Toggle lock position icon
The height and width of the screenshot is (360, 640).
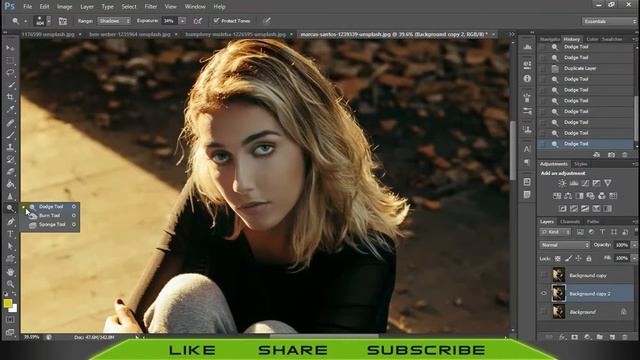578,258
